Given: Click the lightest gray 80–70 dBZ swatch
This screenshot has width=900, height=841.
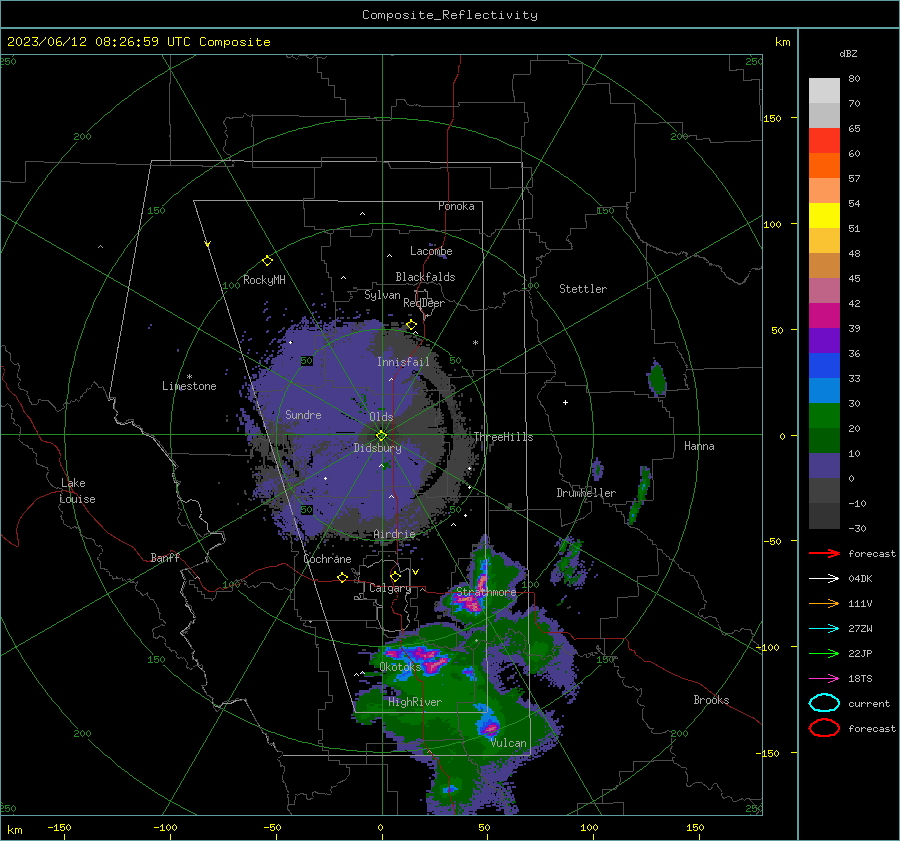Looking at the screenshot, I should click(824, 90).
